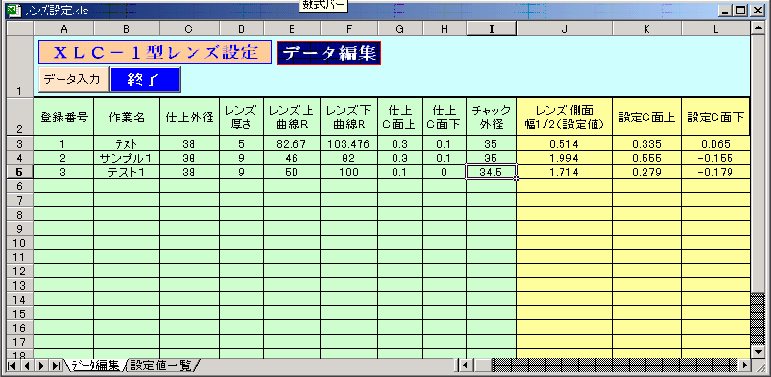The width and height of the screenshot is (771, 377).
Task: Select the データ編集 sheet tab
Action: pos(95,365)
